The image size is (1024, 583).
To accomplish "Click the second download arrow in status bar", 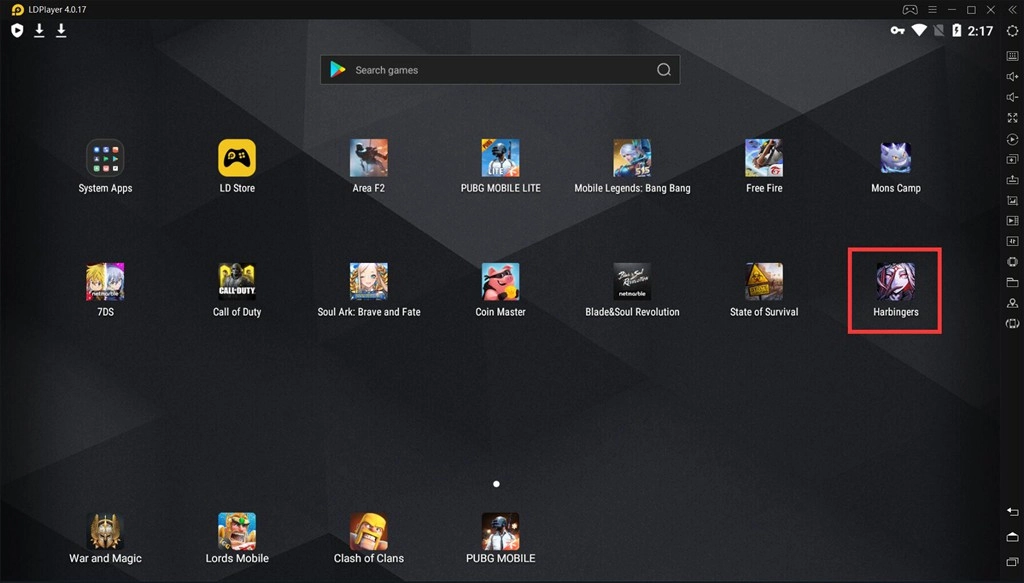I will point(61,31).
